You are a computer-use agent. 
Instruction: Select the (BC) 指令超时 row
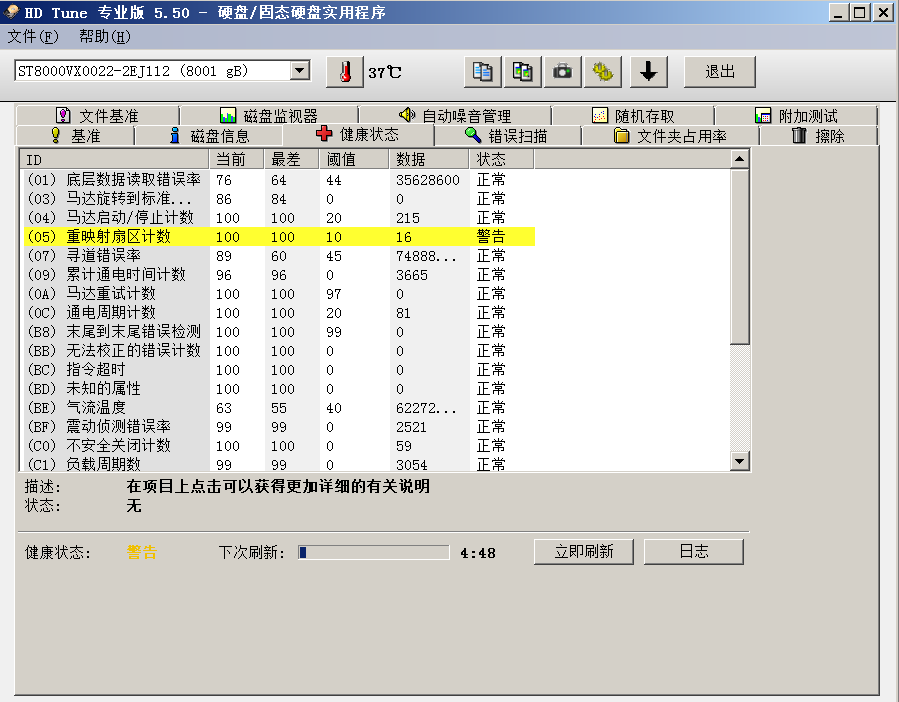279,369
